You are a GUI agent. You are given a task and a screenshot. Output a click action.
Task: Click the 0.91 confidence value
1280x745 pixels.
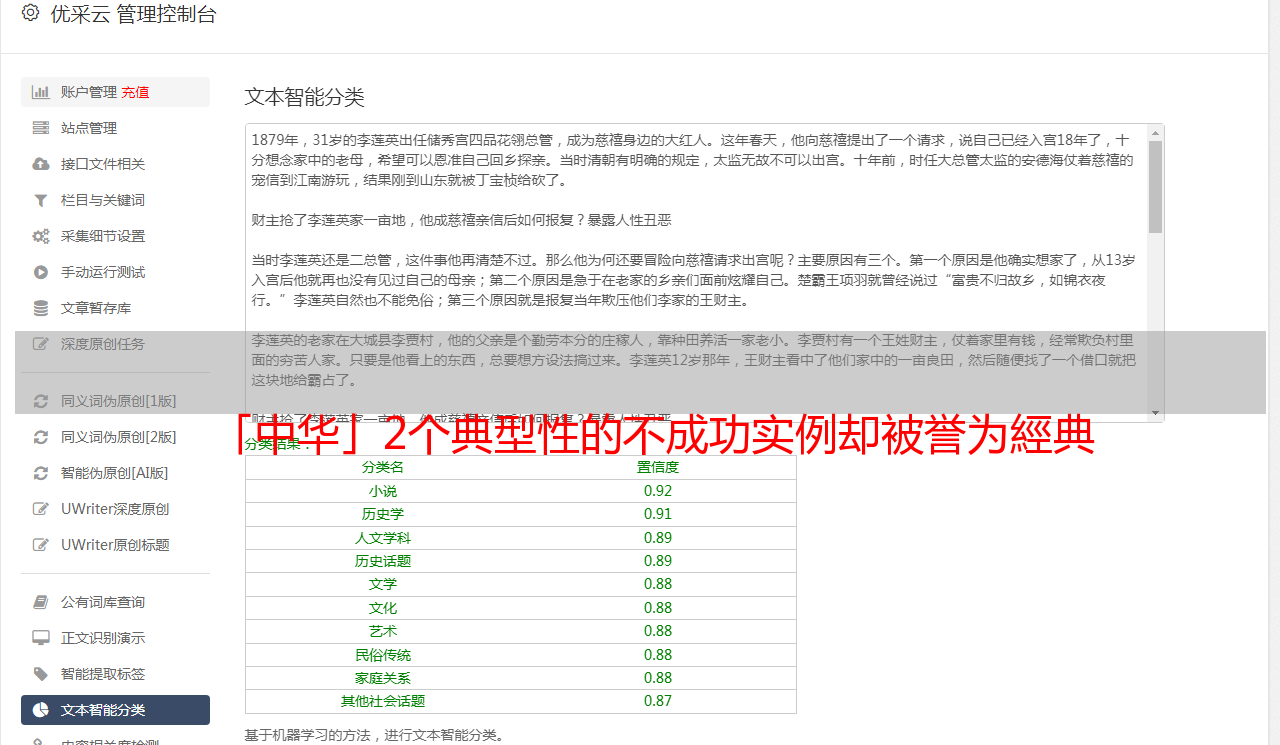(658, 514)
